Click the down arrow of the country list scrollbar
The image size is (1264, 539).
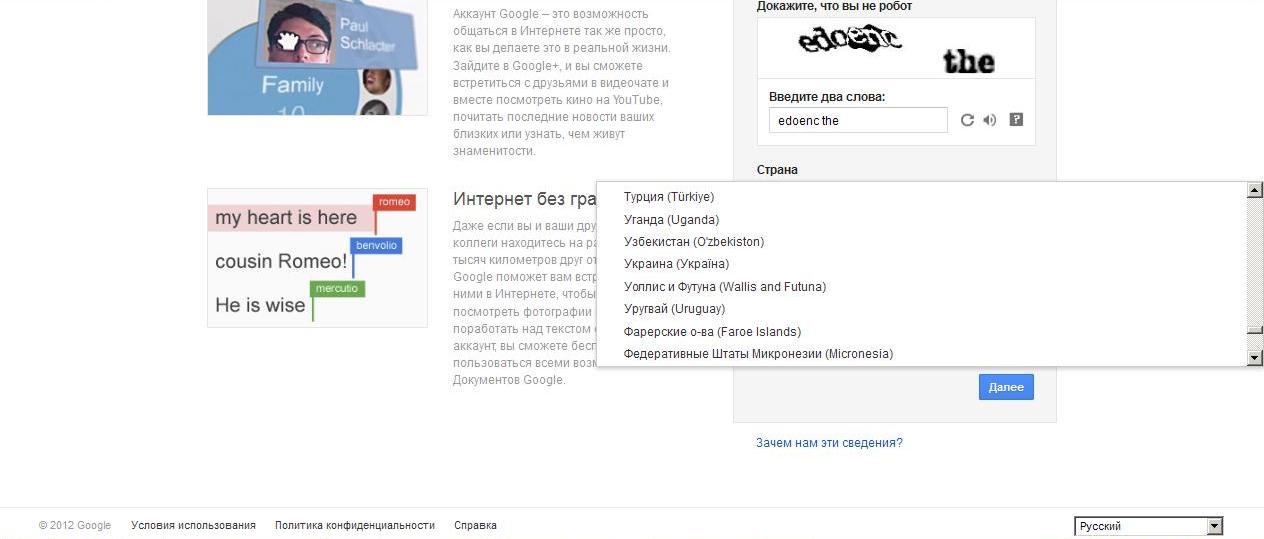(x=1255, y=358)
